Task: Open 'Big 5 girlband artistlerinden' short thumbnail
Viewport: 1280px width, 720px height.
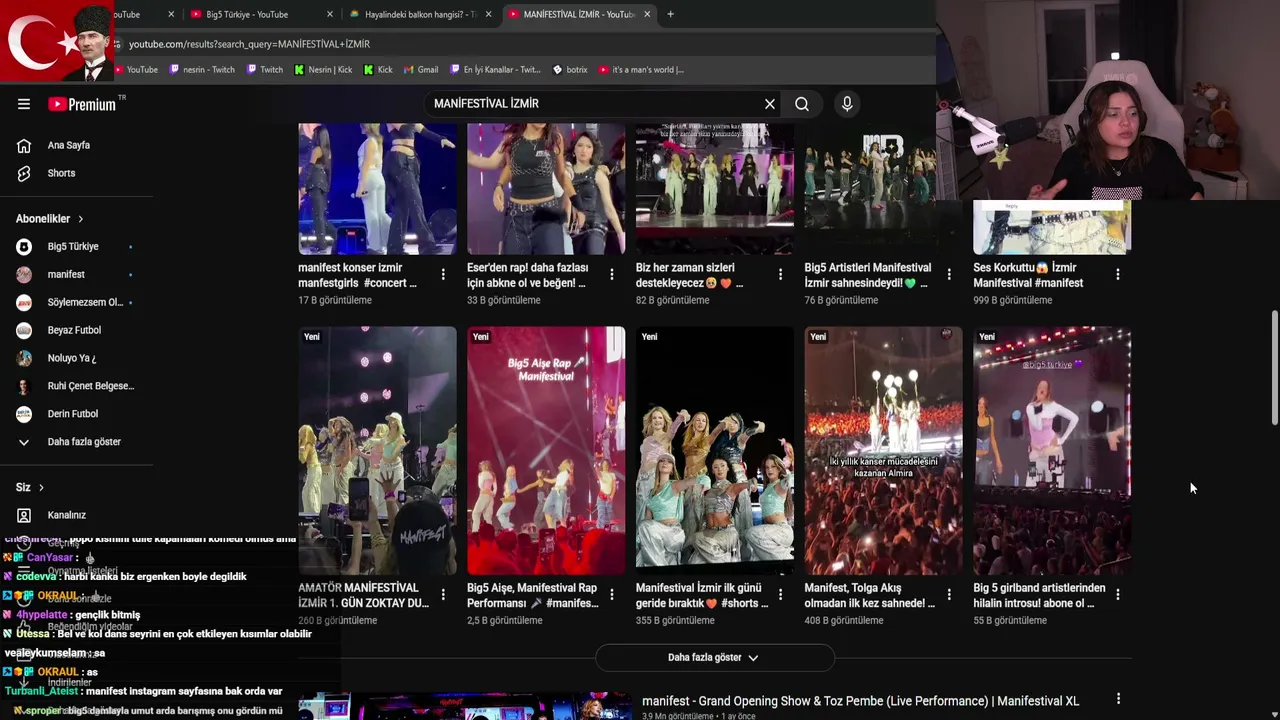Action: [1052, 450]
